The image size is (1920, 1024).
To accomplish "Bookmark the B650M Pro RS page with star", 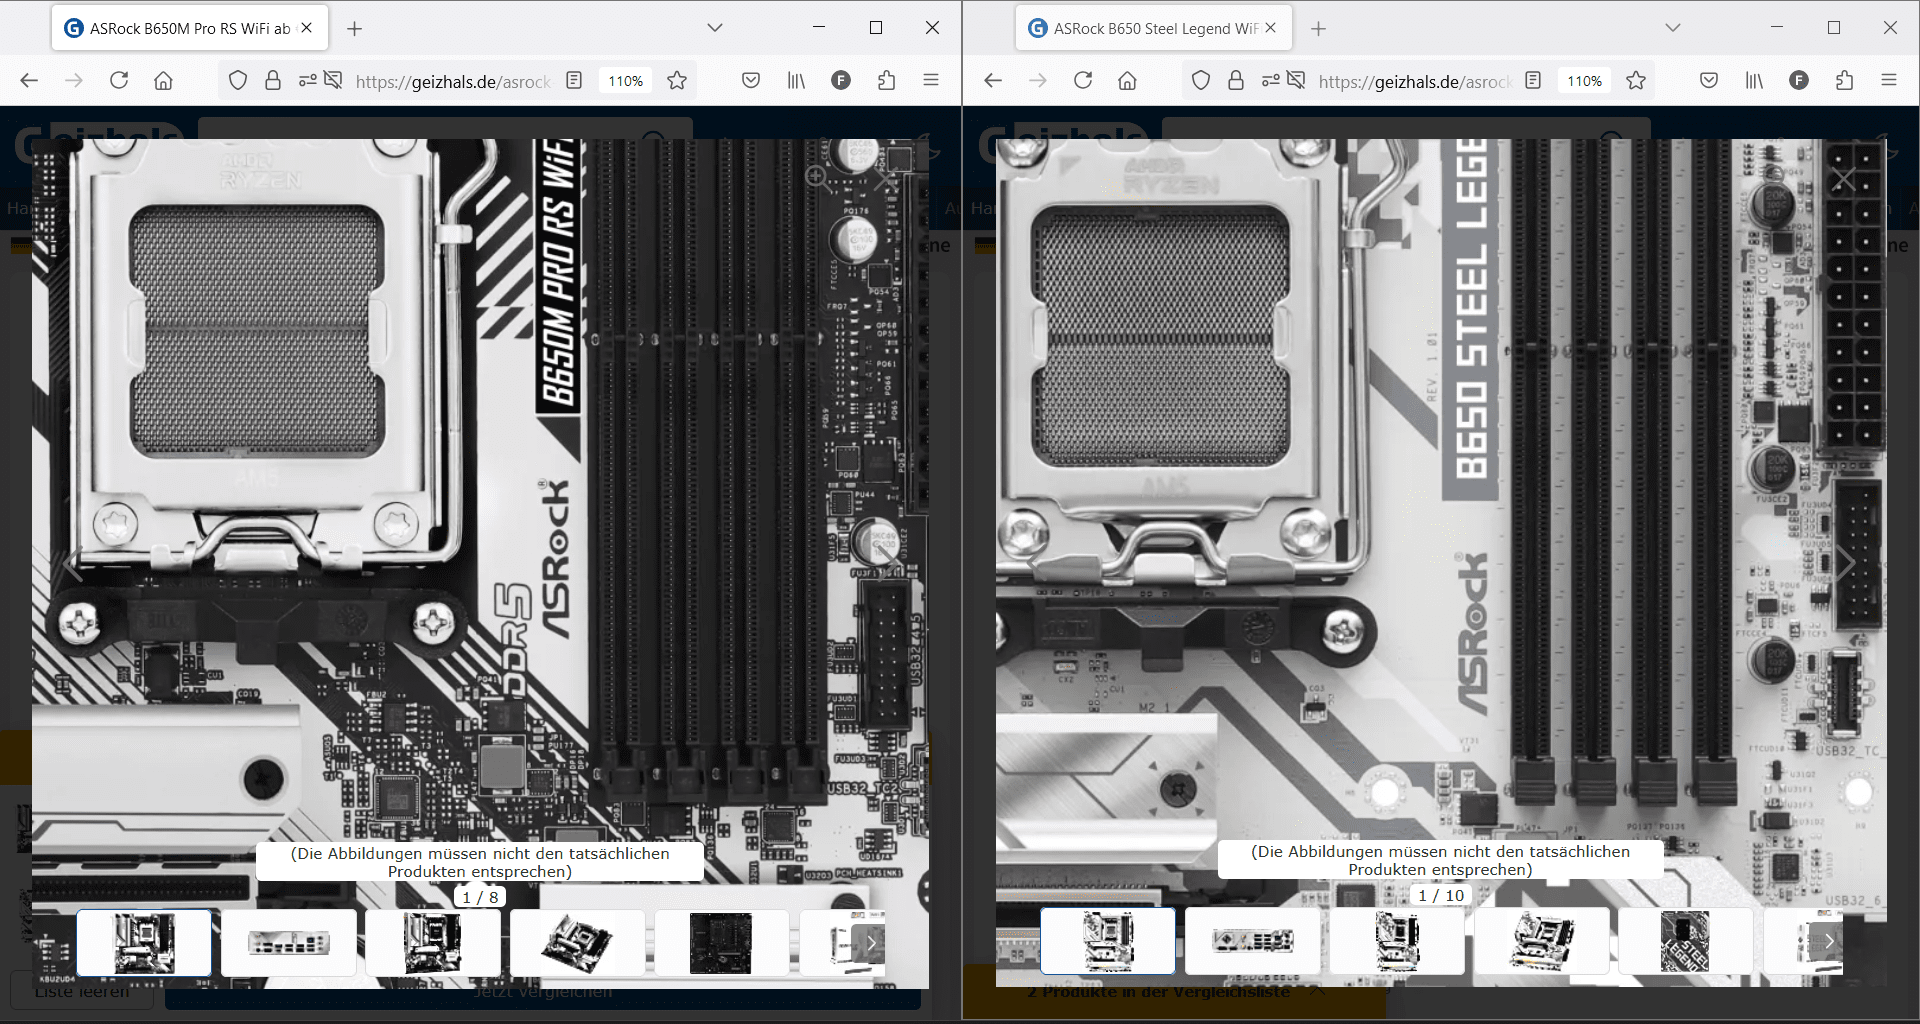I will pyautogui.click(x=677, y=81).
